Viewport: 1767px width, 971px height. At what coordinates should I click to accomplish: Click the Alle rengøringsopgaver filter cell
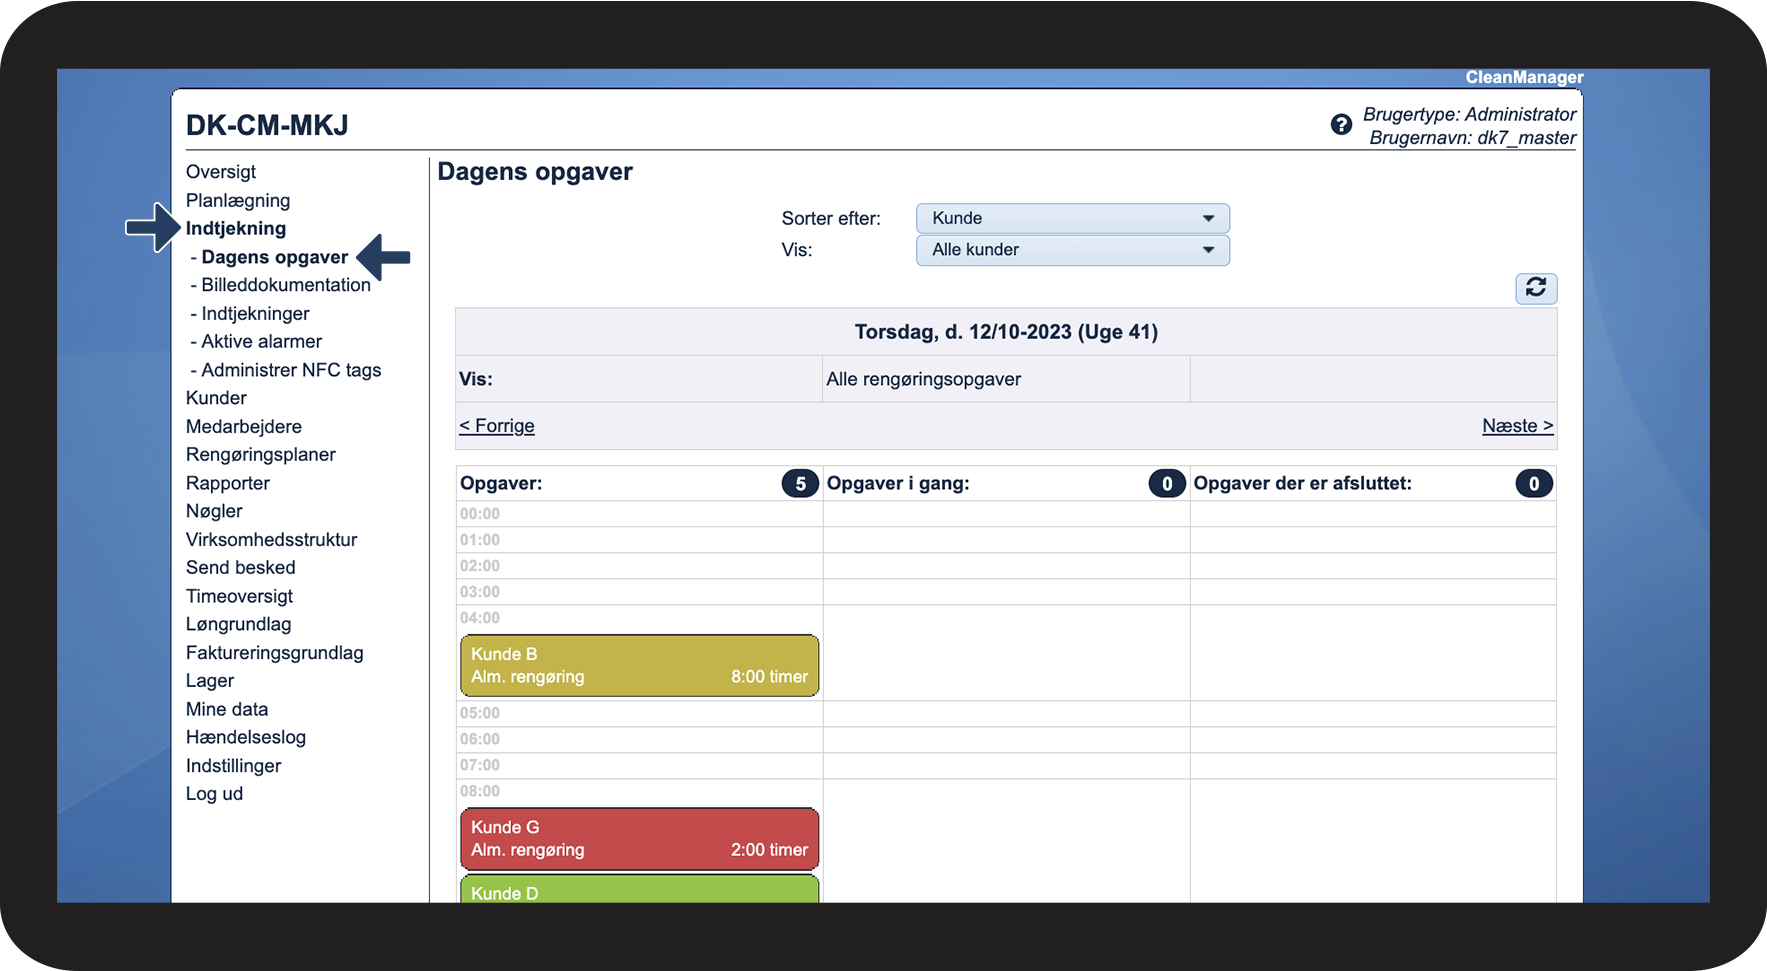tap(1005, 379)
